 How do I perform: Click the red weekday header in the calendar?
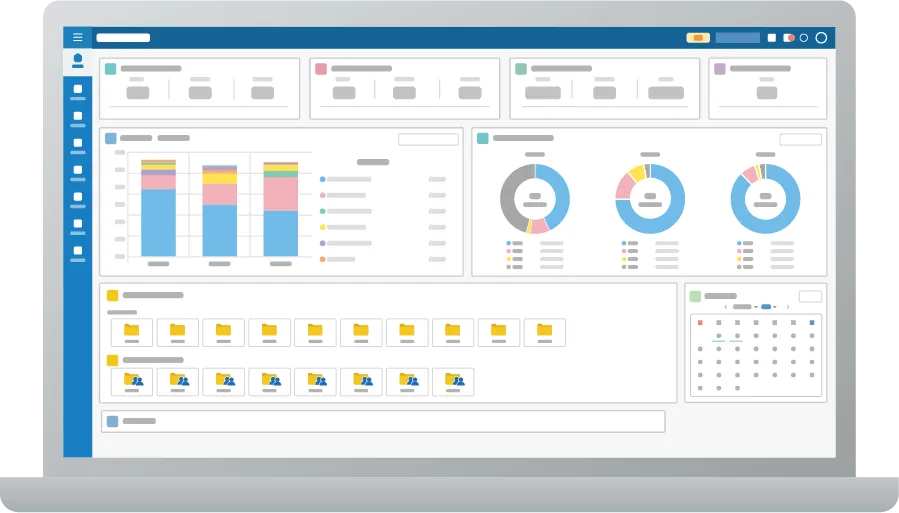tap(700, 323)
